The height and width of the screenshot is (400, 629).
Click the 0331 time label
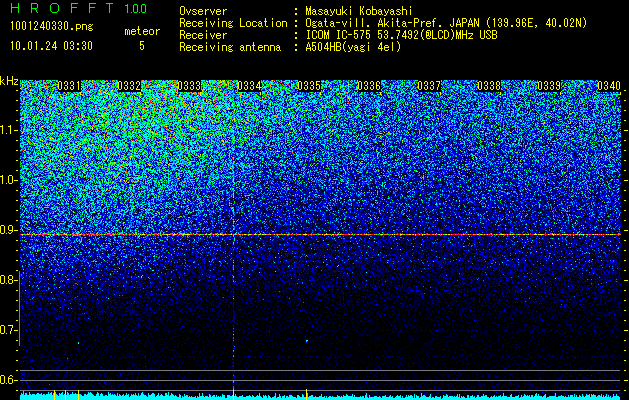69,86
